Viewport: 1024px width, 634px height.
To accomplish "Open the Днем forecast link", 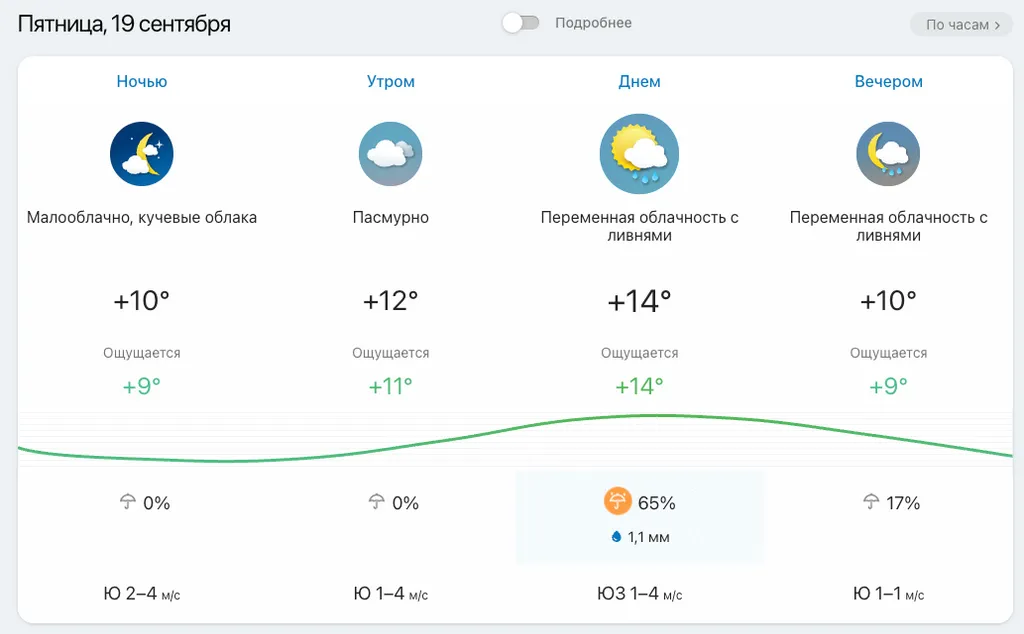I will (x=639, y=82).
